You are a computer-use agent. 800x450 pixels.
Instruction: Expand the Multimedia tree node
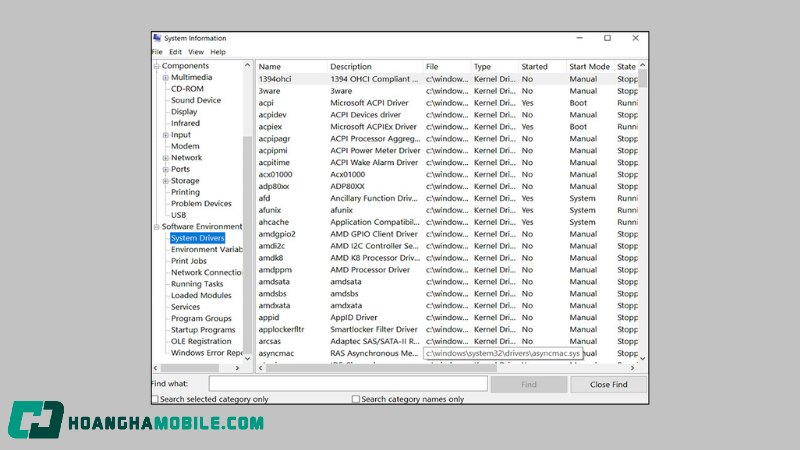coord(166,78)
